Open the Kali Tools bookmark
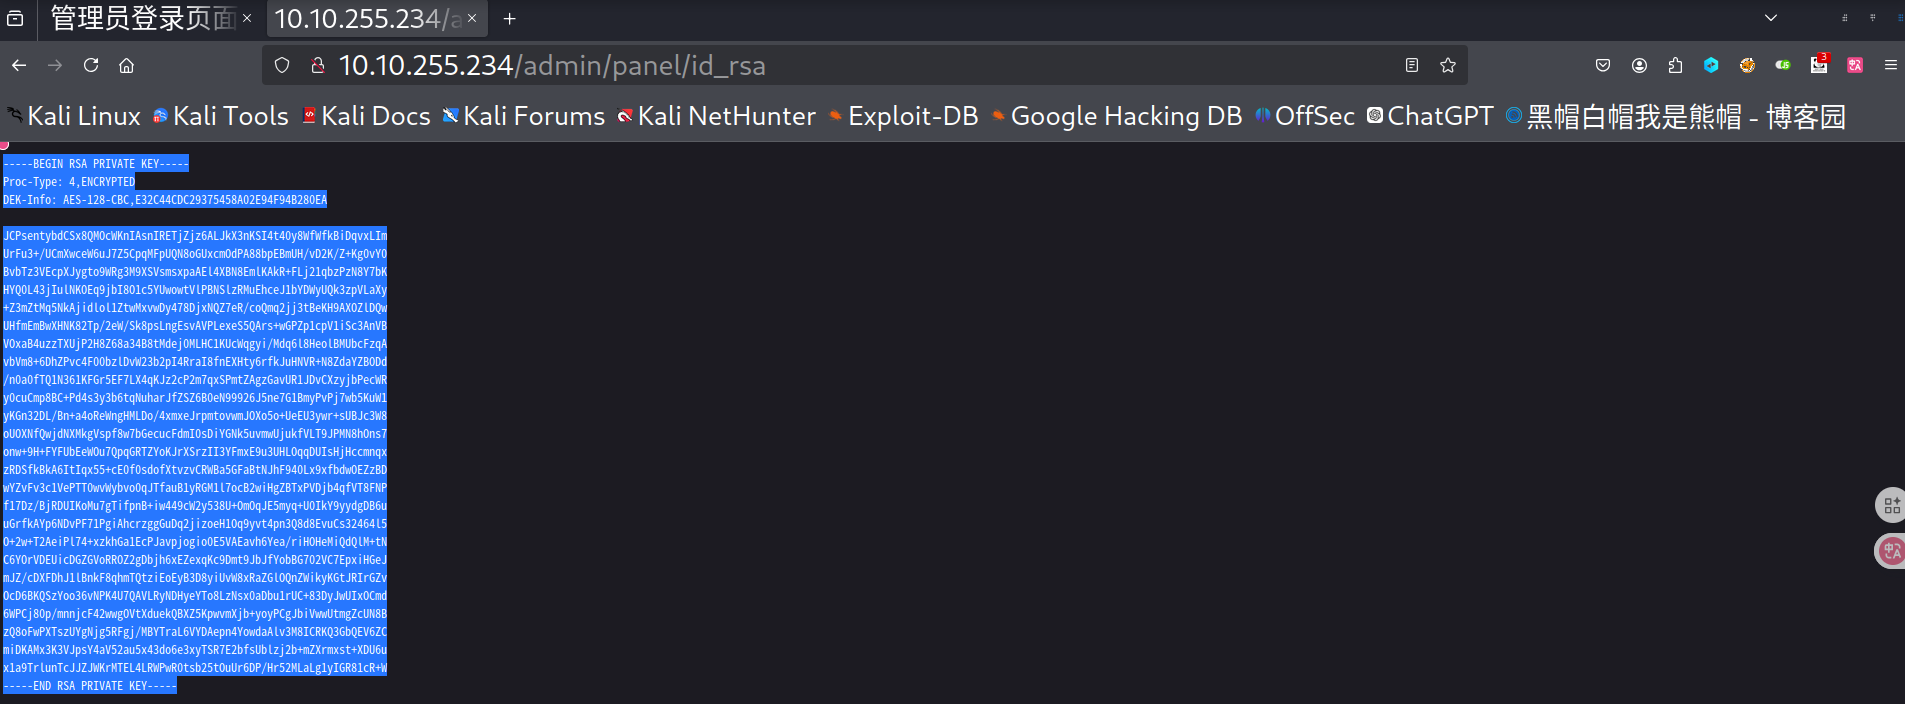The height and width of the screenshot is (704, 1905). 220,116
